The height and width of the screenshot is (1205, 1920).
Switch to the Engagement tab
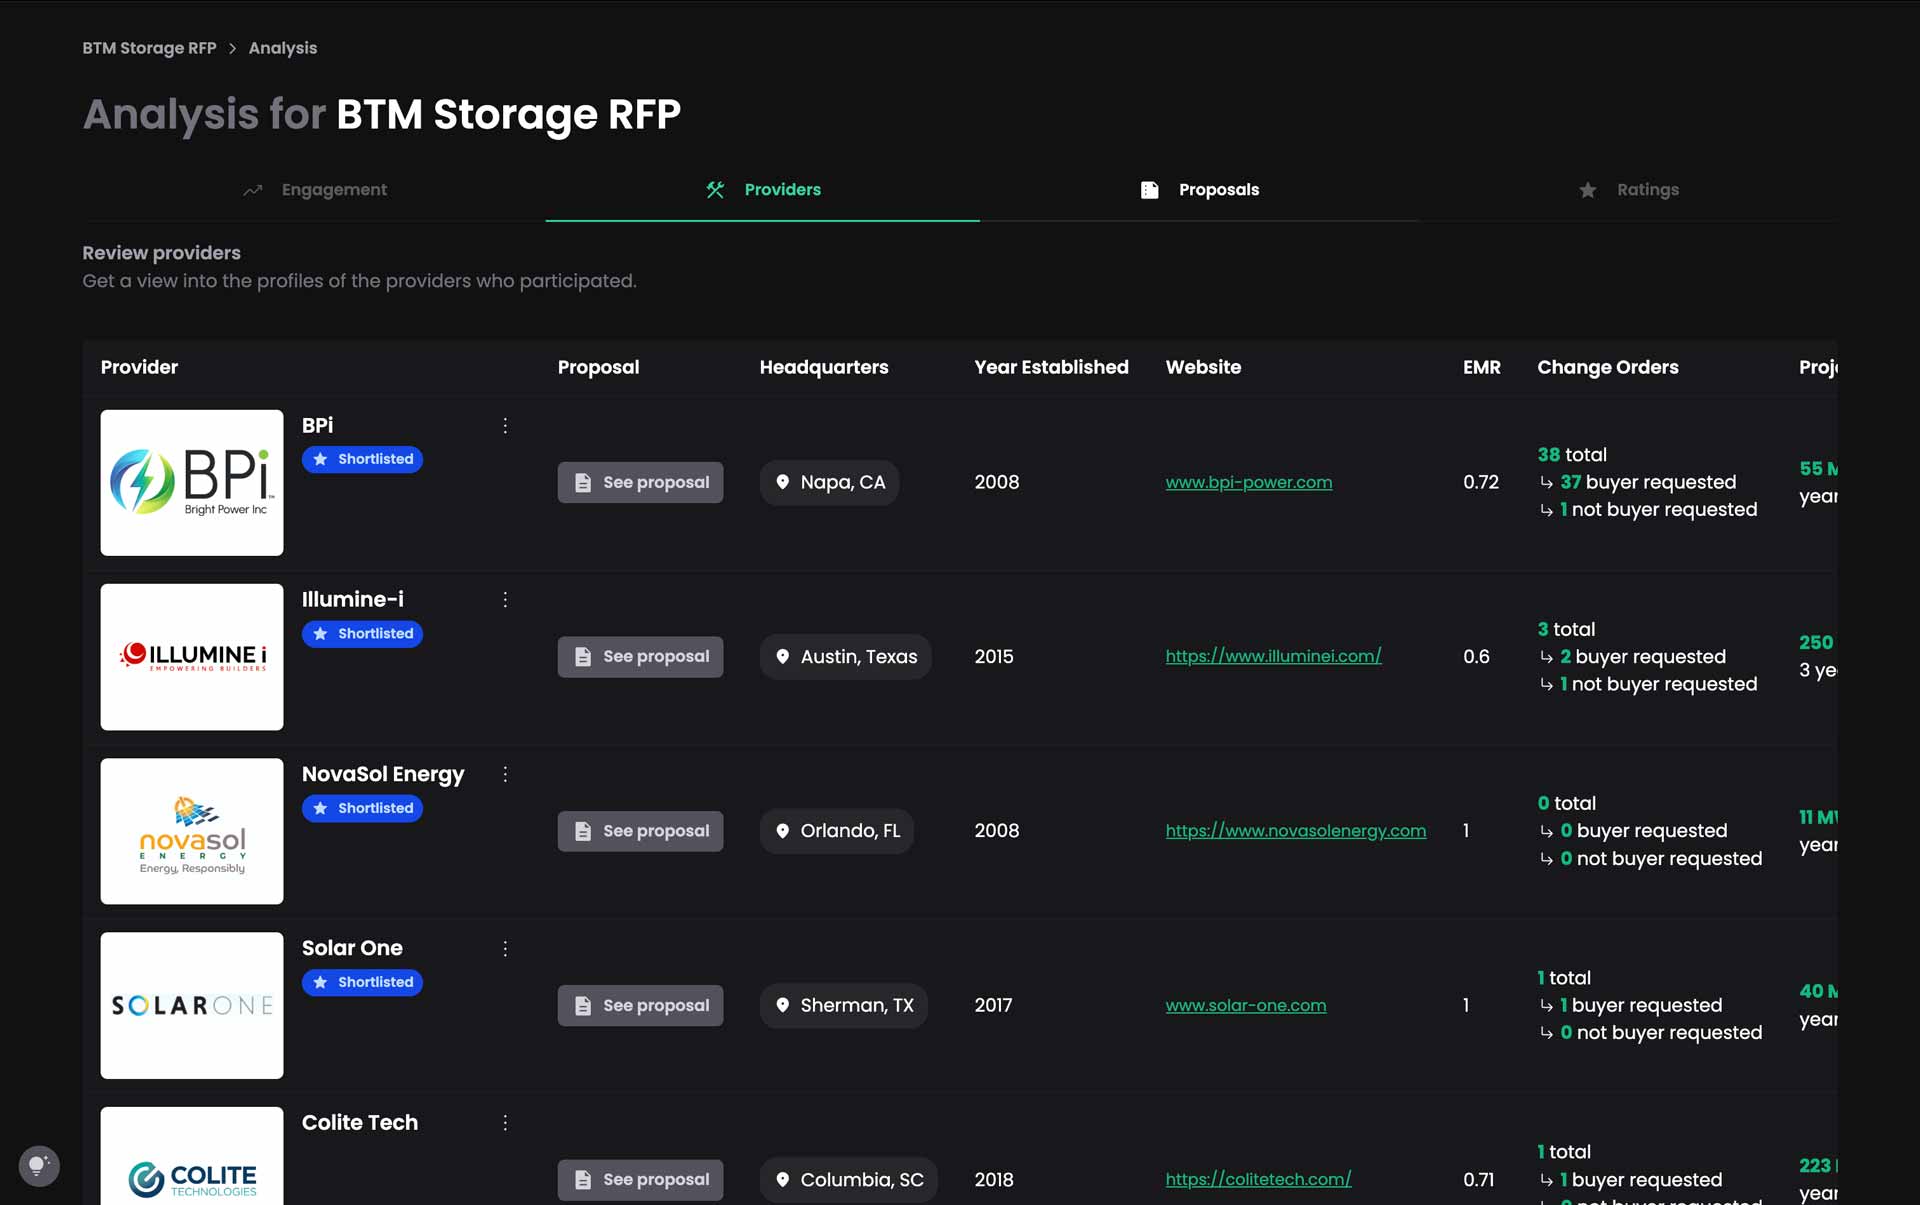click(315, 190)
